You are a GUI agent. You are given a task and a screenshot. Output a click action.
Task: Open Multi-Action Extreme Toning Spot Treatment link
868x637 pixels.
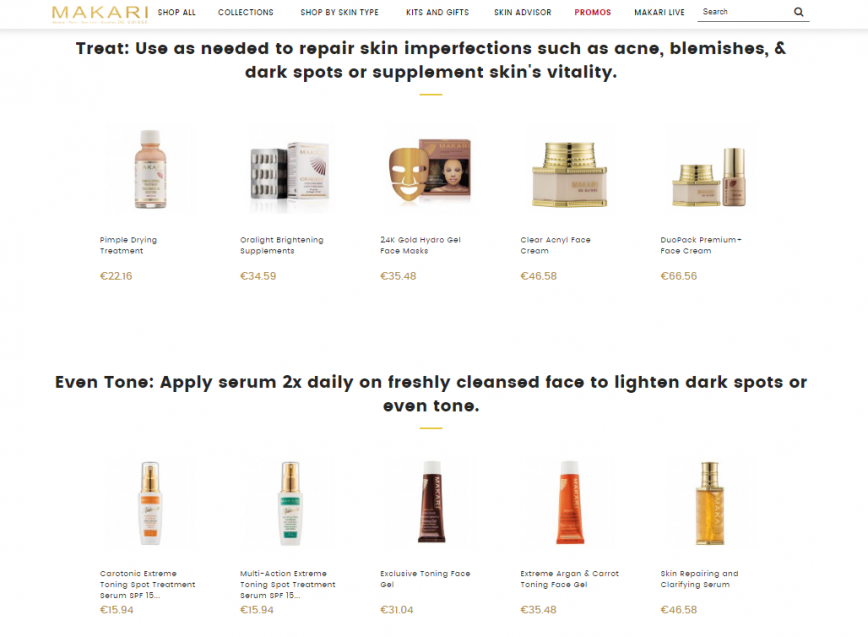(x=288, y=584)
